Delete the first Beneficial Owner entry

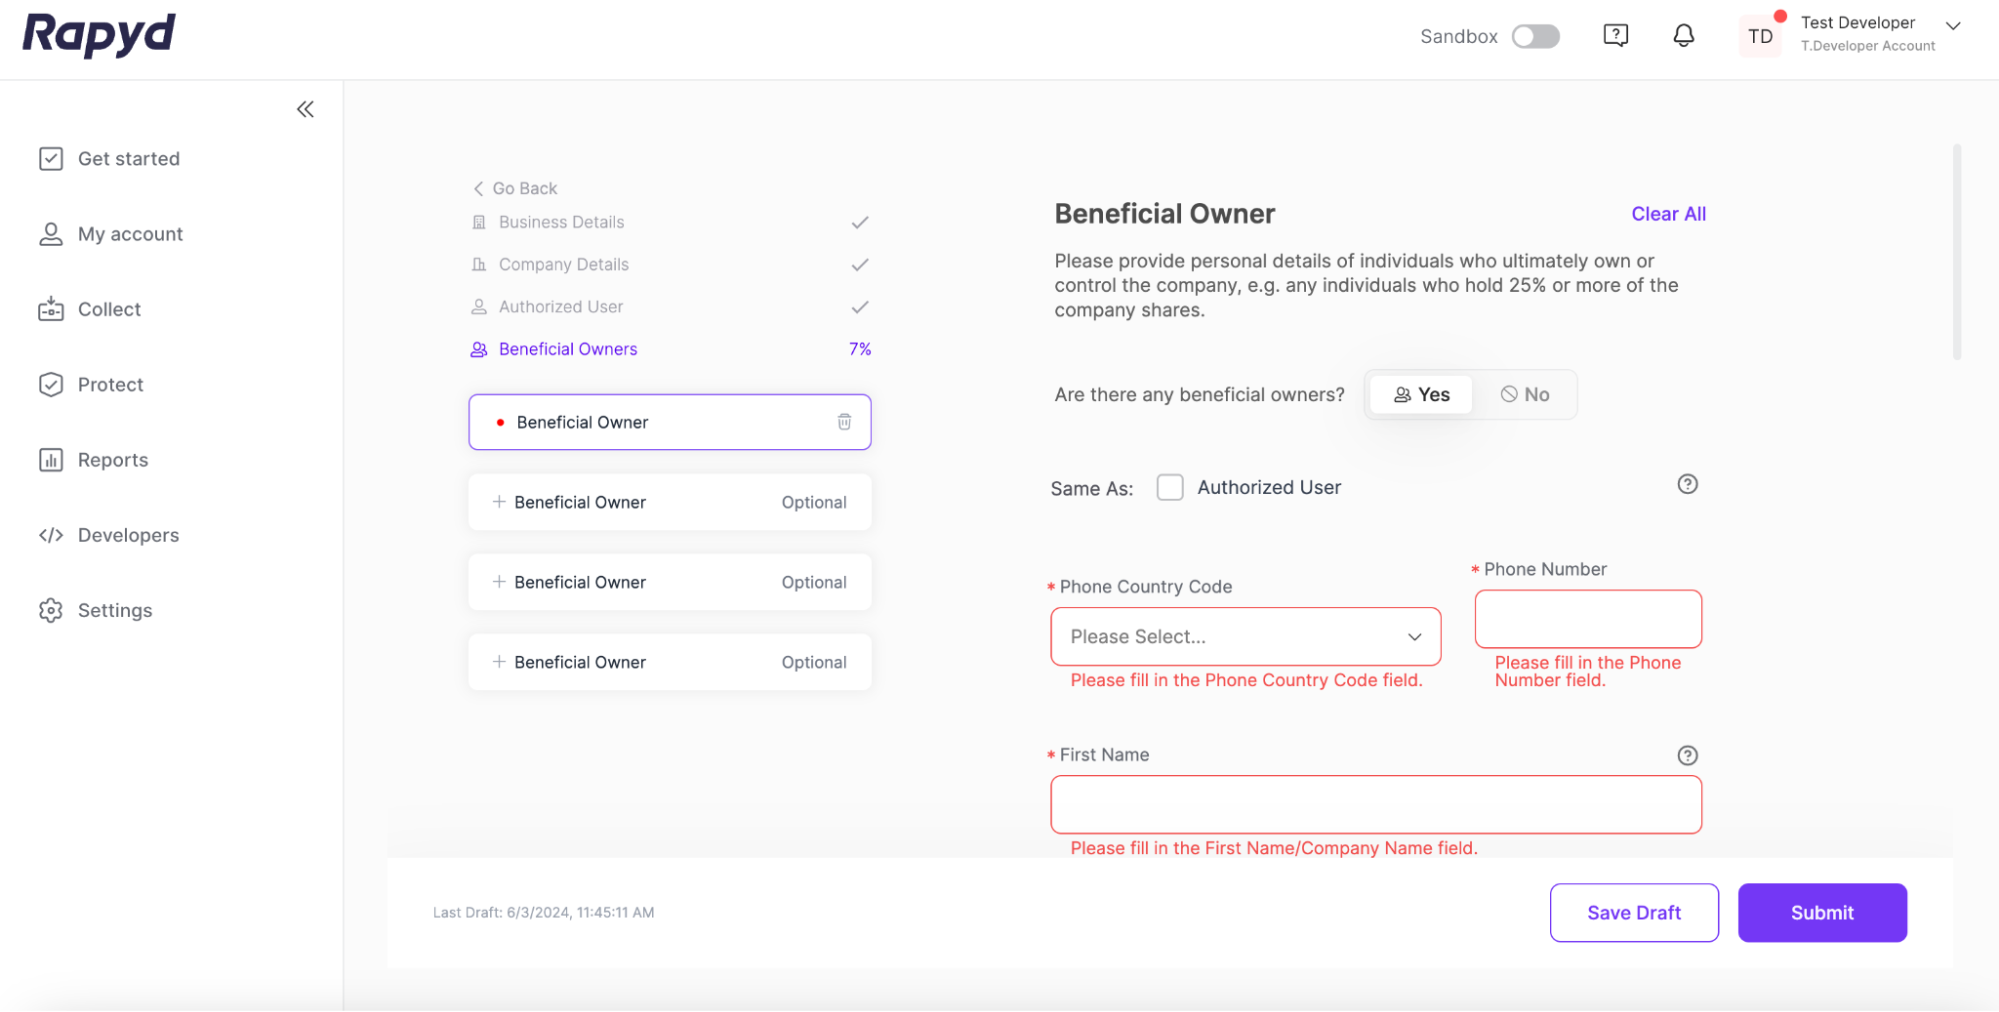coord(844,422)
